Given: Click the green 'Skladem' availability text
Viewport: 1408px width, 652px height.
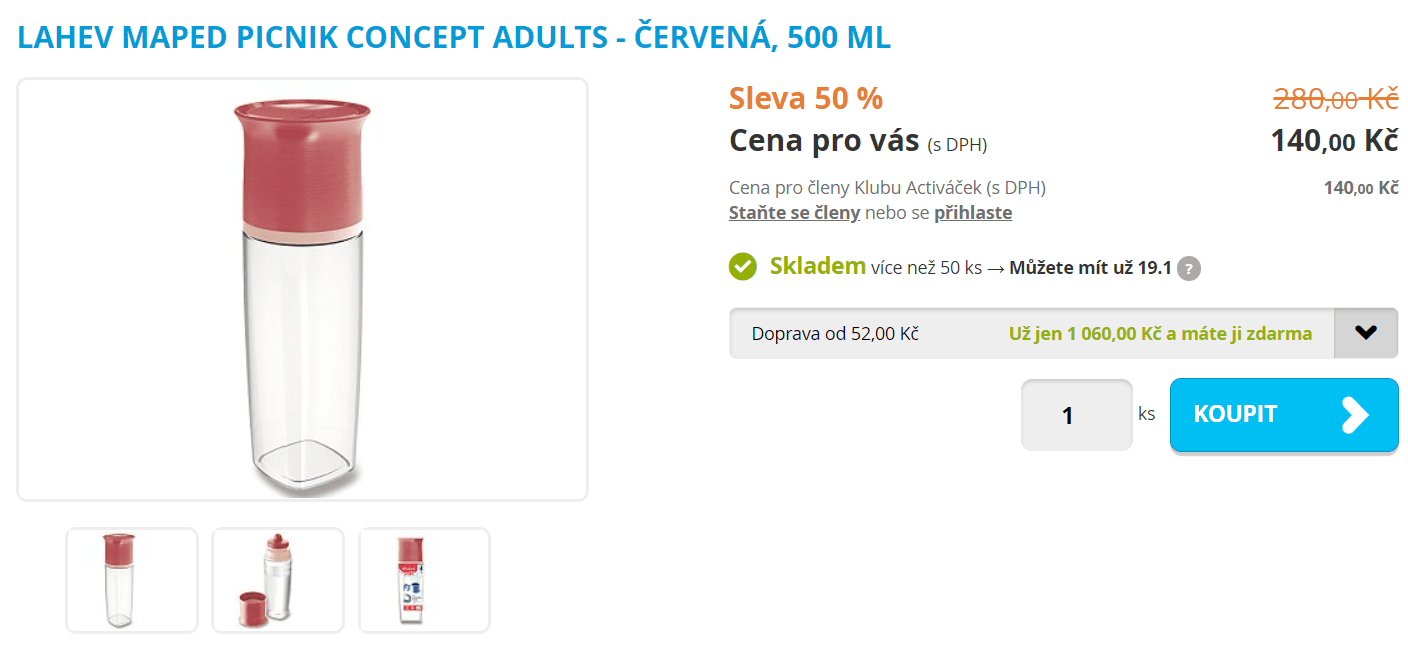Looking at the screenshot, I should coord(818,266).
